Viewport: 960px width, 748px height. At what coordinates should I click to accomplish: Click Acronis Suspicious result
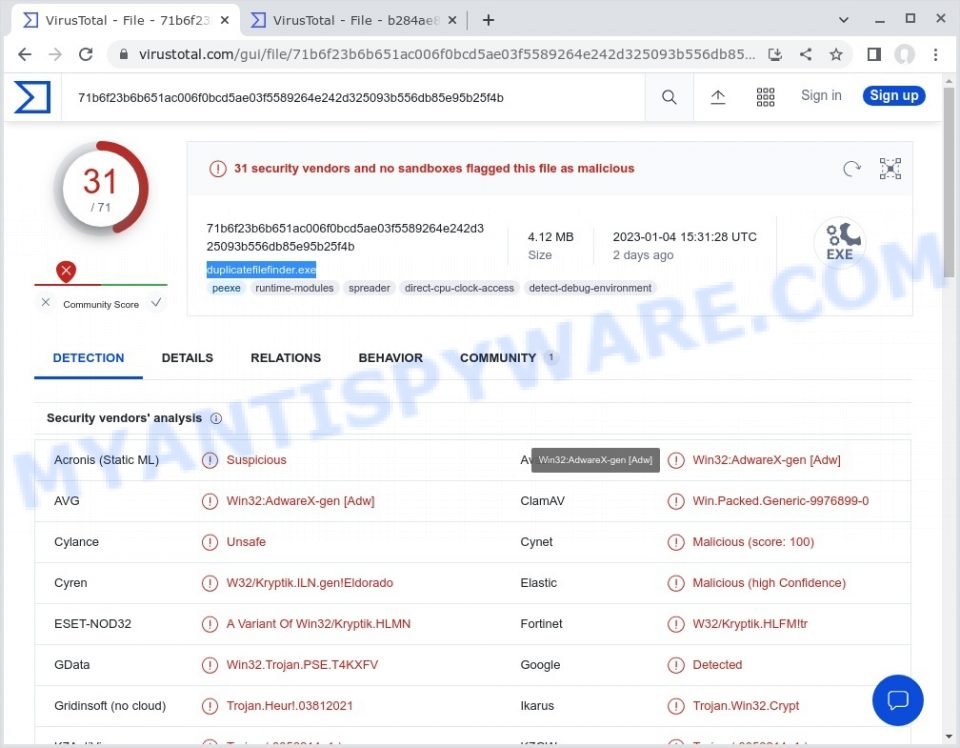[257, 460]
